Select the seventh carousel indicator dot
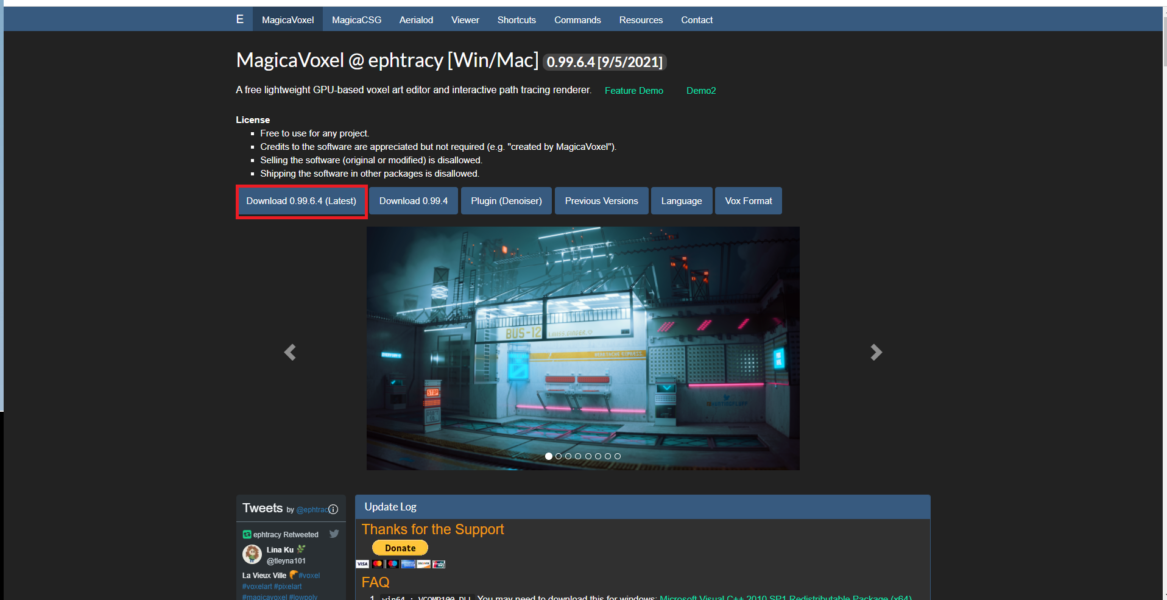1167x600 pixels. (607, 456)
